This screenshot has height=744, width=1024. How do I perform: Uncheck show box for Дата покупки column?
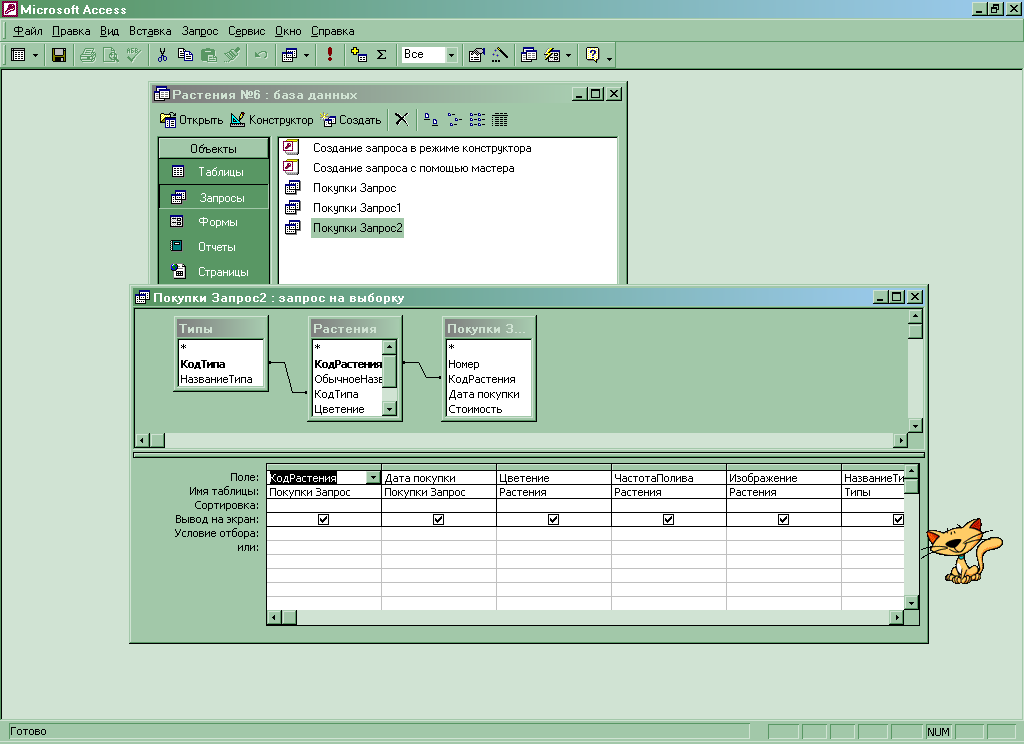(438, 519)
